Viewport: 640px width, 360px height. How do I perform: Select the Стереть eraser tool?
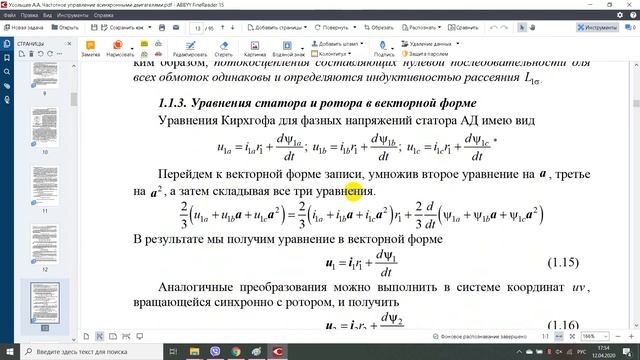tap(223, 49)
